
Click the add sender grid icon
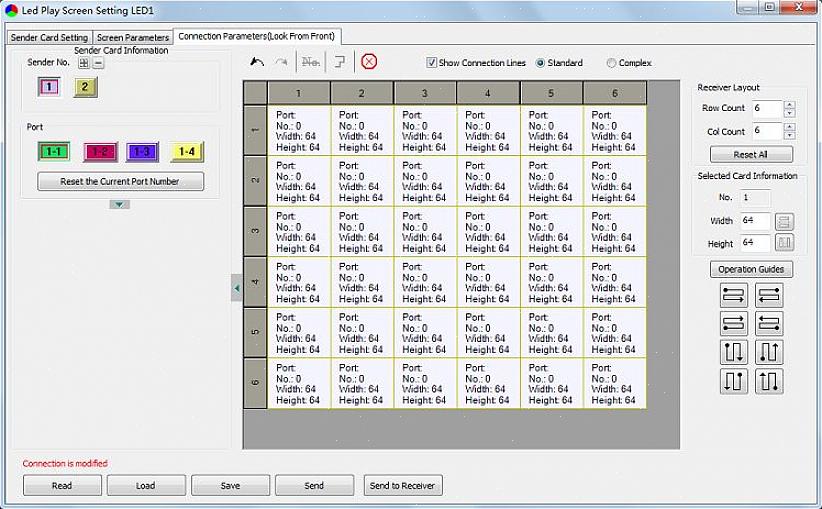tap(83, 63)
